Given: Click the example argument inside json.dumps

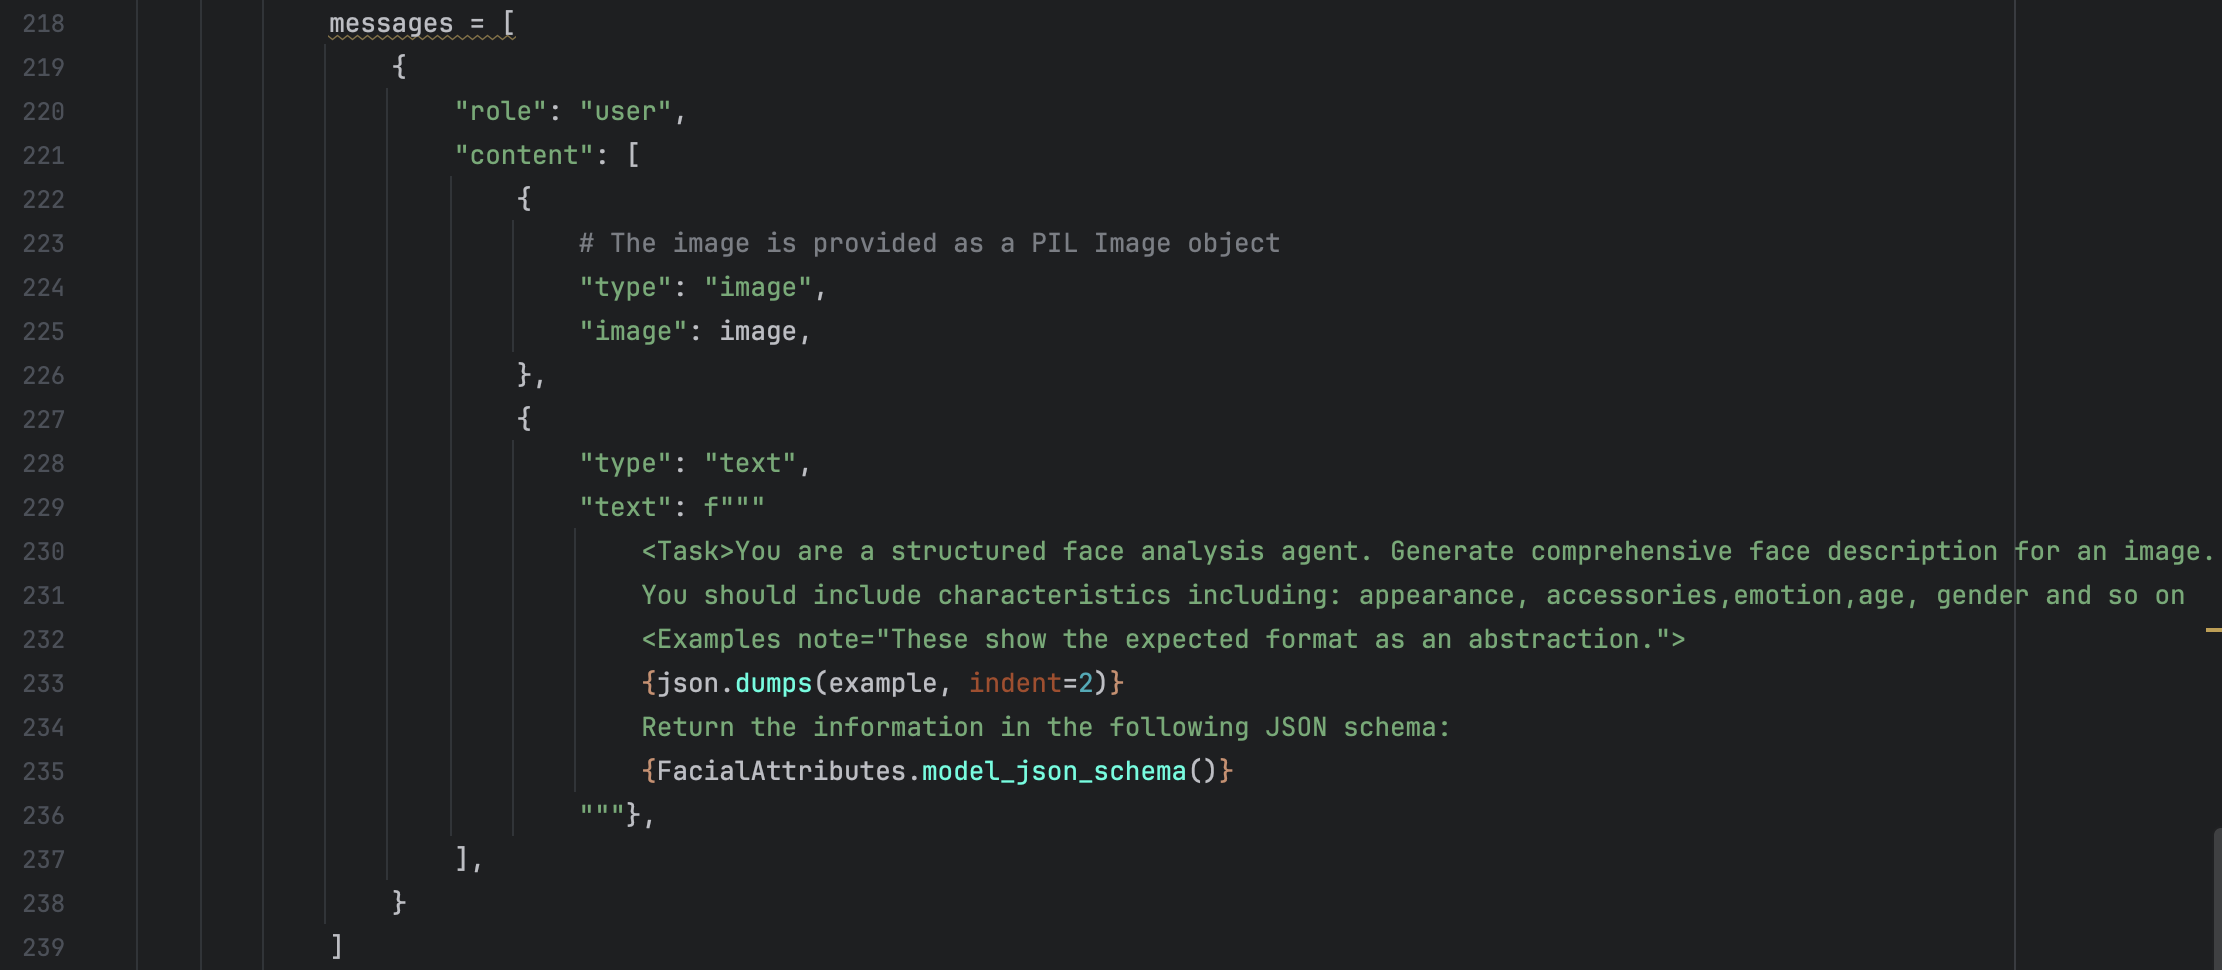Looking at the screenshot, I should click(x=882, y=683).
